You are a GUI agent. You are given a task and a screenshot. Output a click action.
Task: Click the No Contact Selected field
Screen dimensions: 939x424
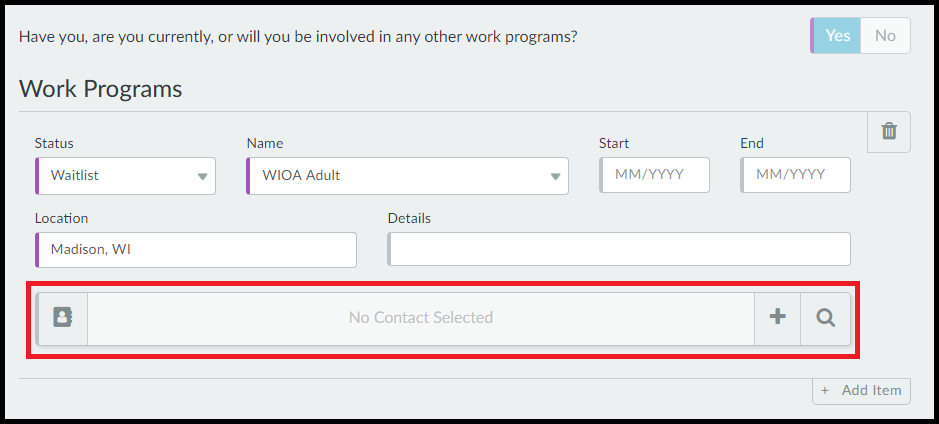tap(420, 318)
